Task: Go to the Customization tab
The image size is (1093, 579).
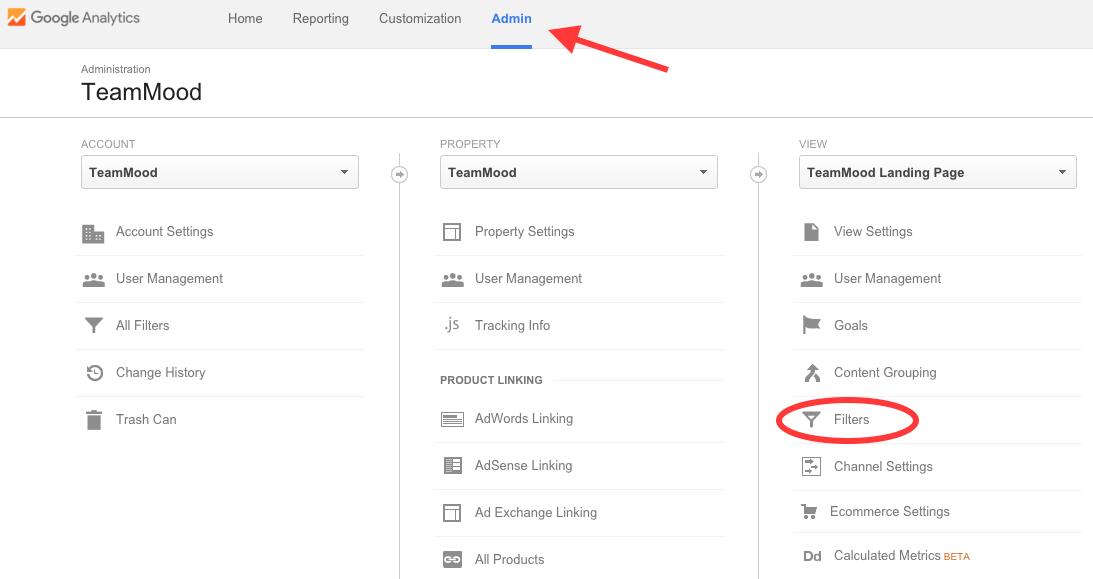Action: (420, 19)
